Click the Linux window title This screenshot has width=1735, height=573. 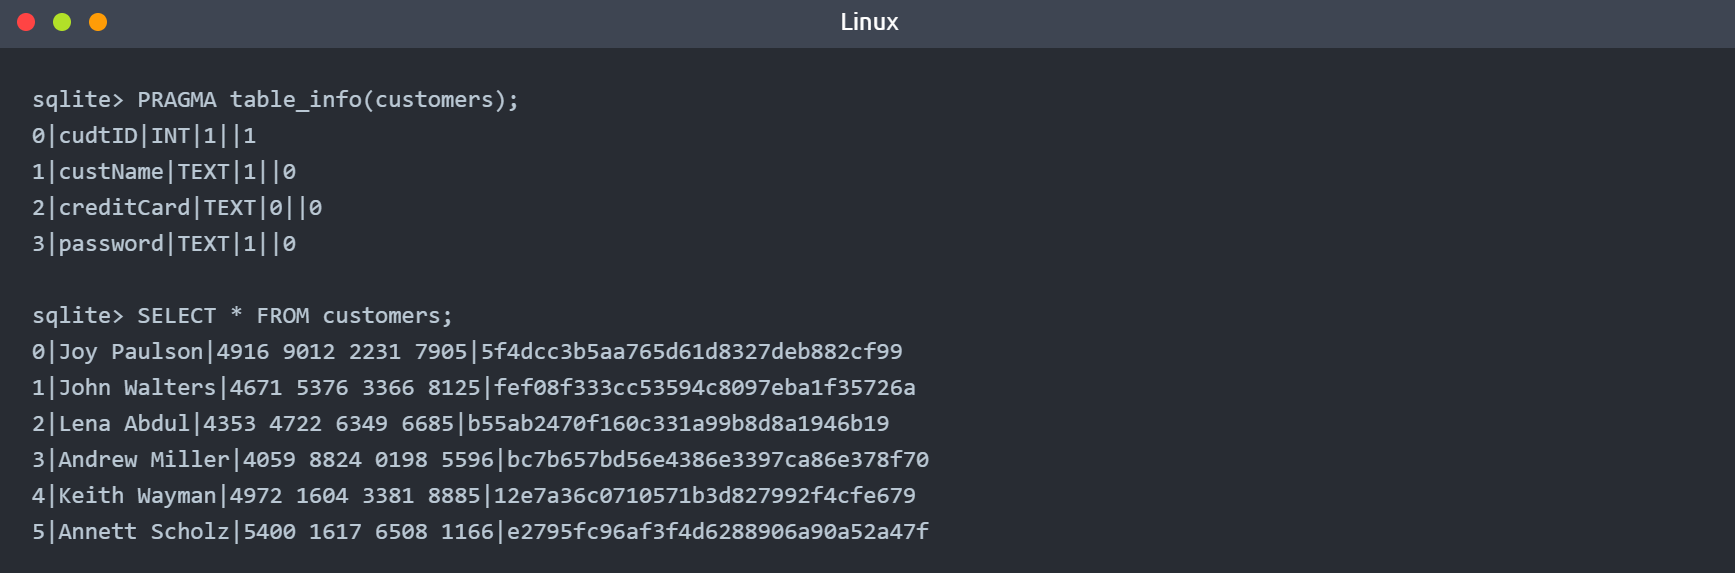pyautogui.click(x=868, y=22)
